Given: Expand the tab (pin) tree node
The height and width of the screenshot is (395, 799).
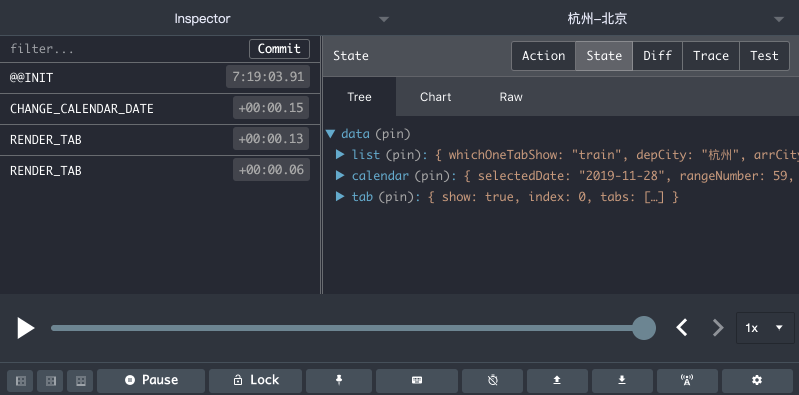Looking at the screenshot, I should pos(340,197).
